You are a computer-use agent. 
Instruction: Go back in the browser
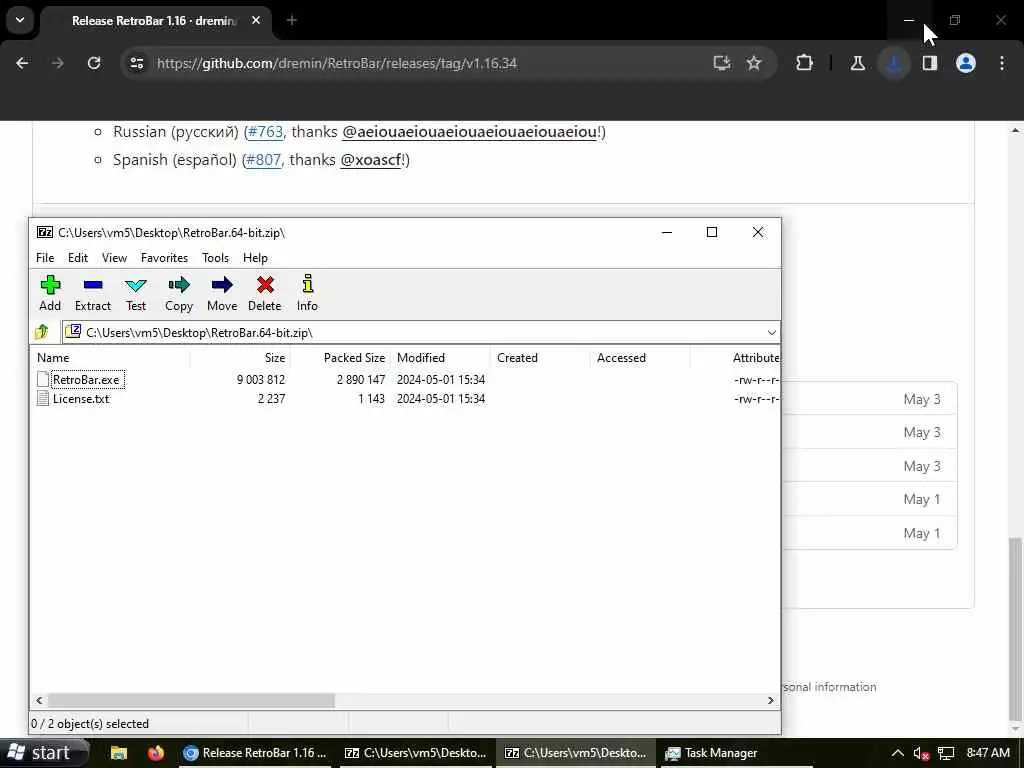(x=22, y=63)
